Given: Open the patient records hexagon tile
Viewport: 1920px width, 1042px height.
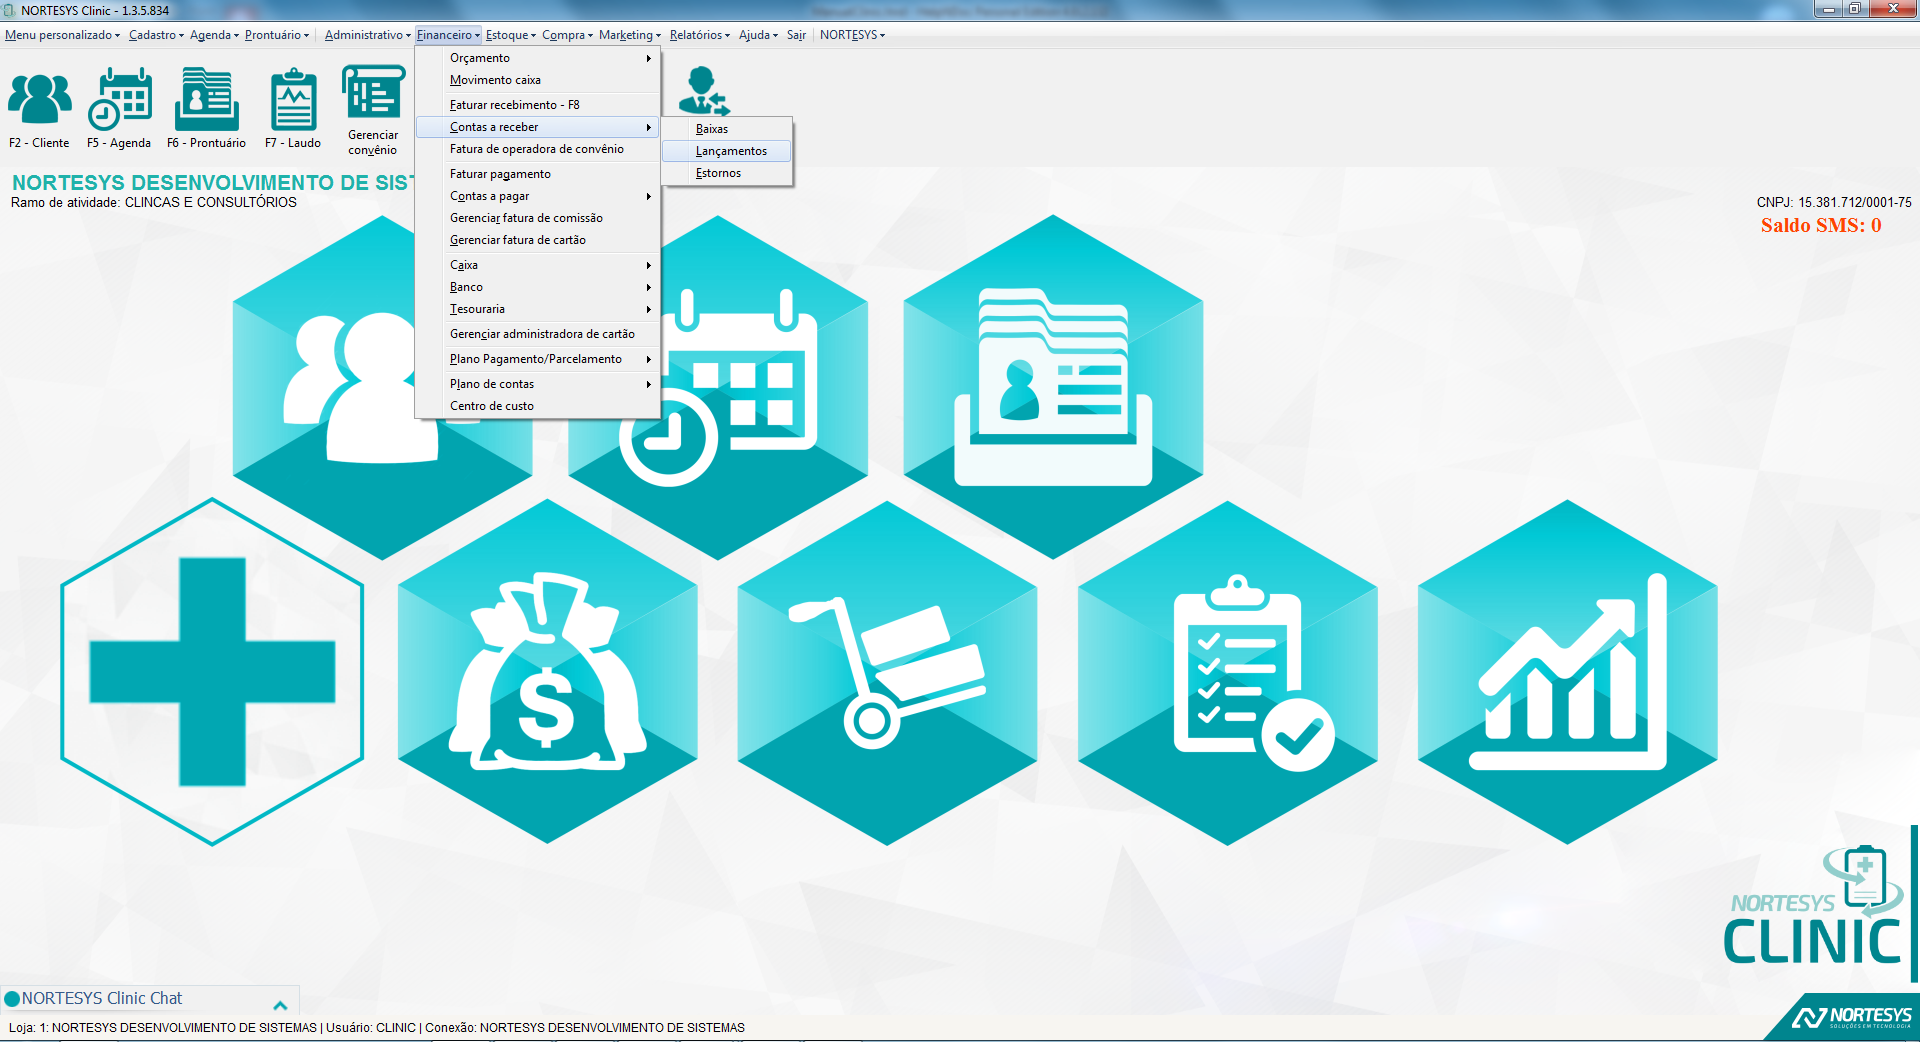Looking at the screenshot, I should coord(1053,387).
